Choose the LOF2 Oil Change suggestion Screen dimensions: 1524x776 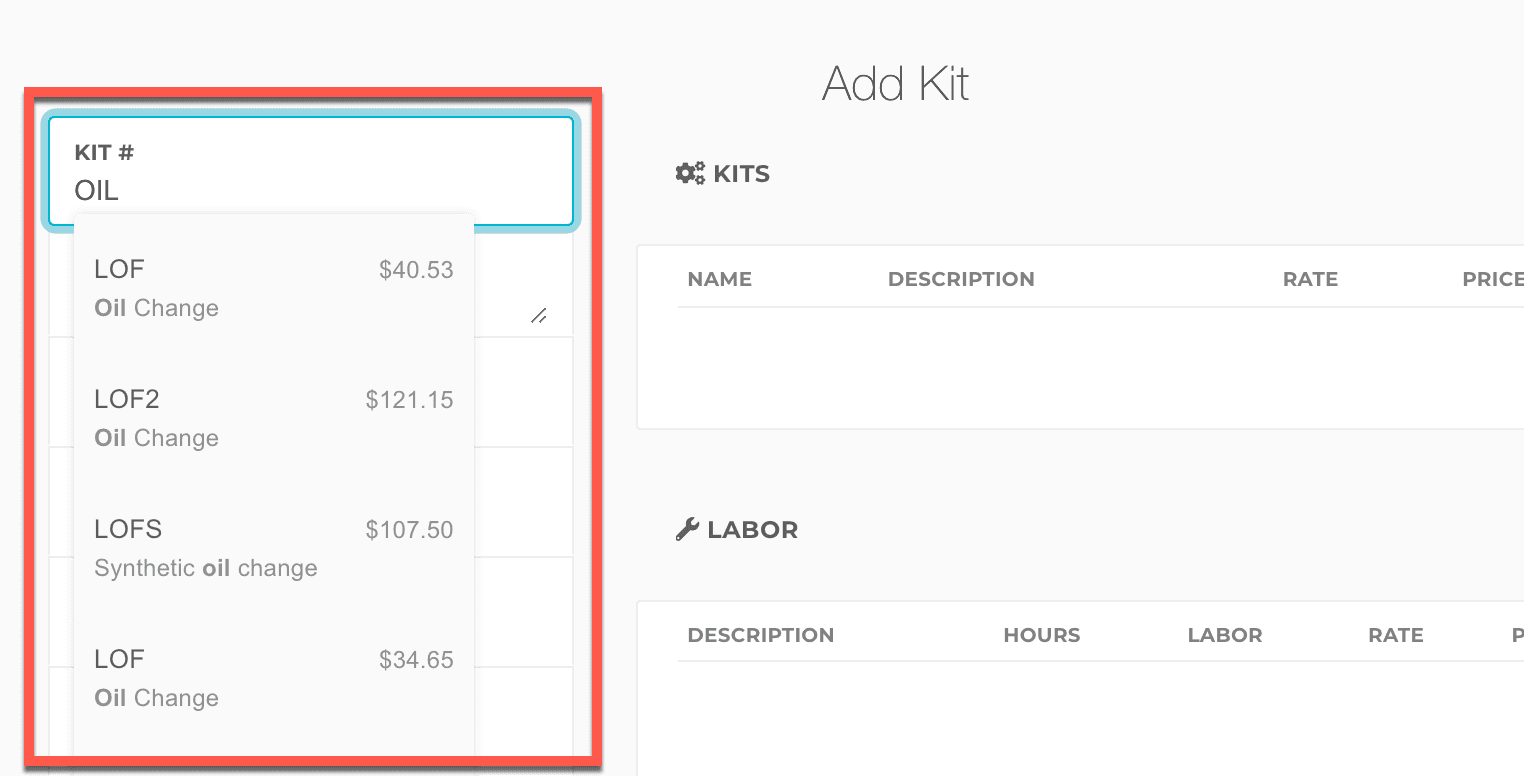click(x=273, y=418)
